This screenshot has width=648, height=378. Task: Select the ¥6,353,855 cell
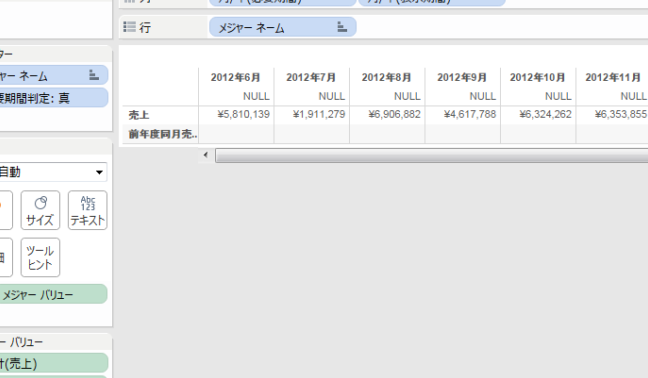621,114
